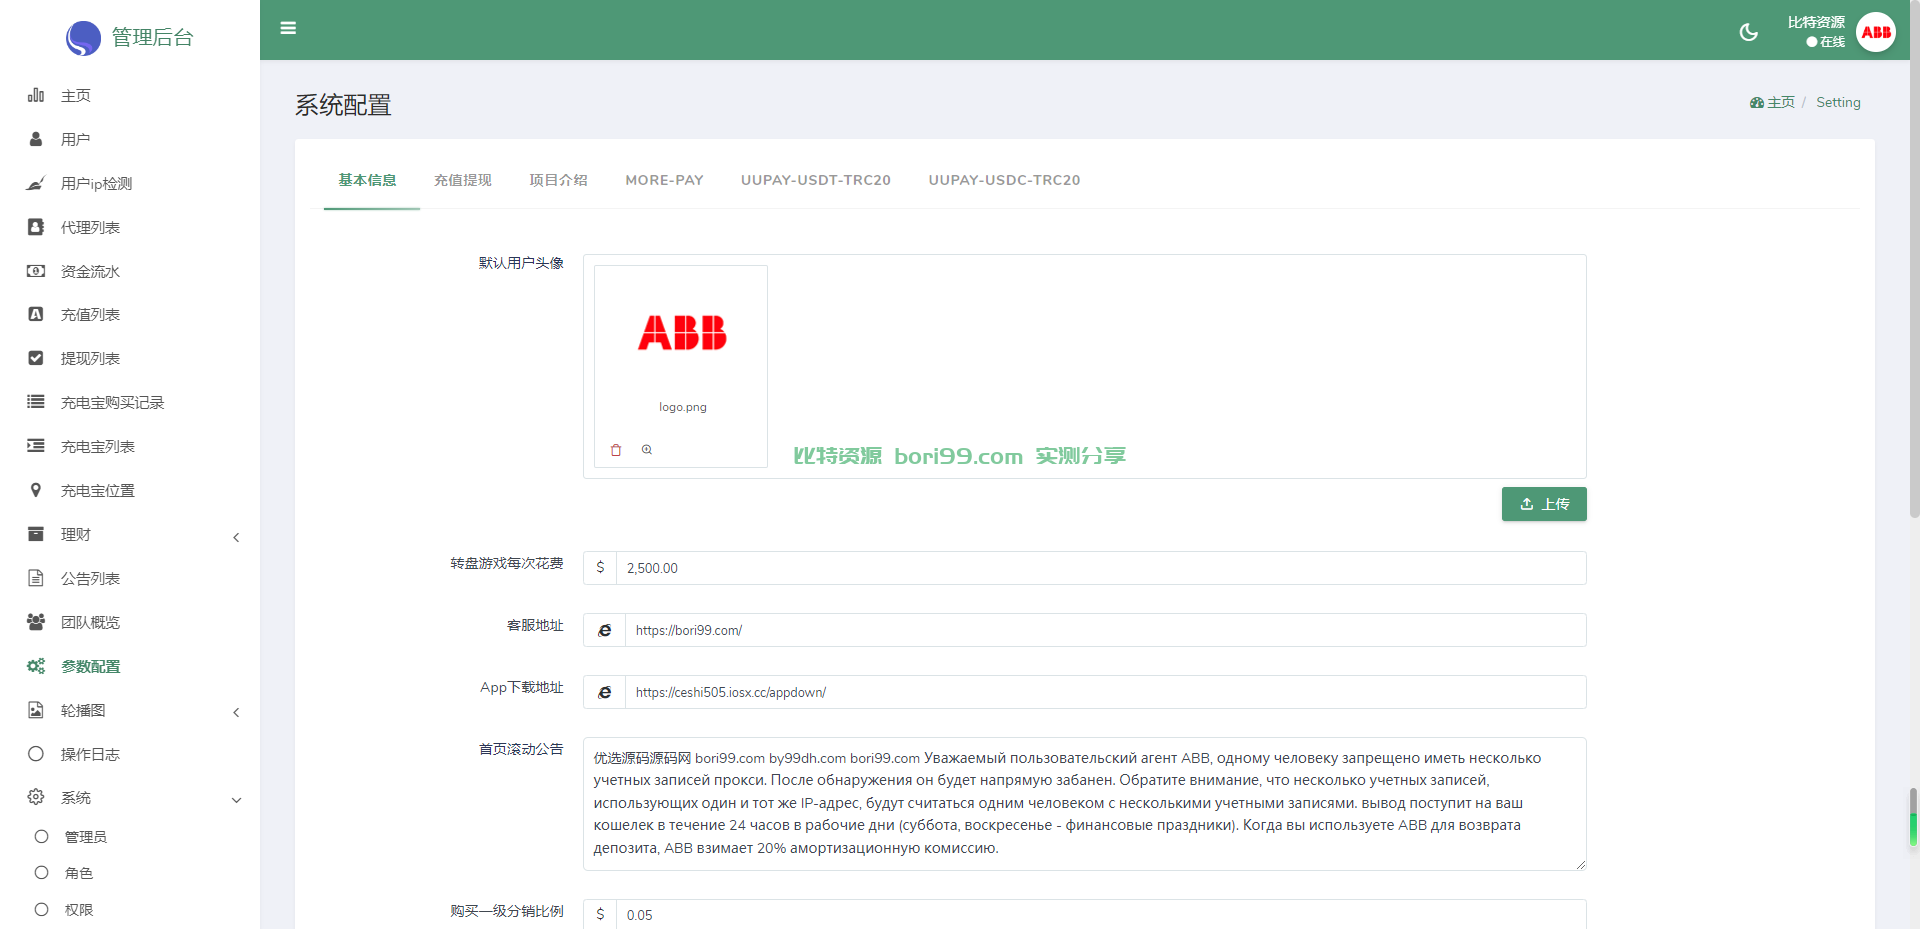Open 充值列表 sidebar icon

pyautogui.click(x=36, y=314)
